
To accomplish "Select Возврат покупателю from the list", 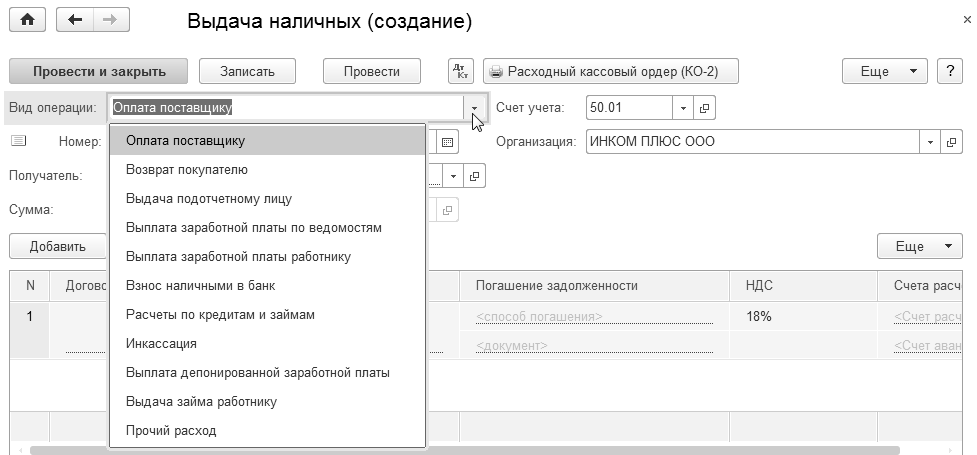I will [x=187, y=170].
